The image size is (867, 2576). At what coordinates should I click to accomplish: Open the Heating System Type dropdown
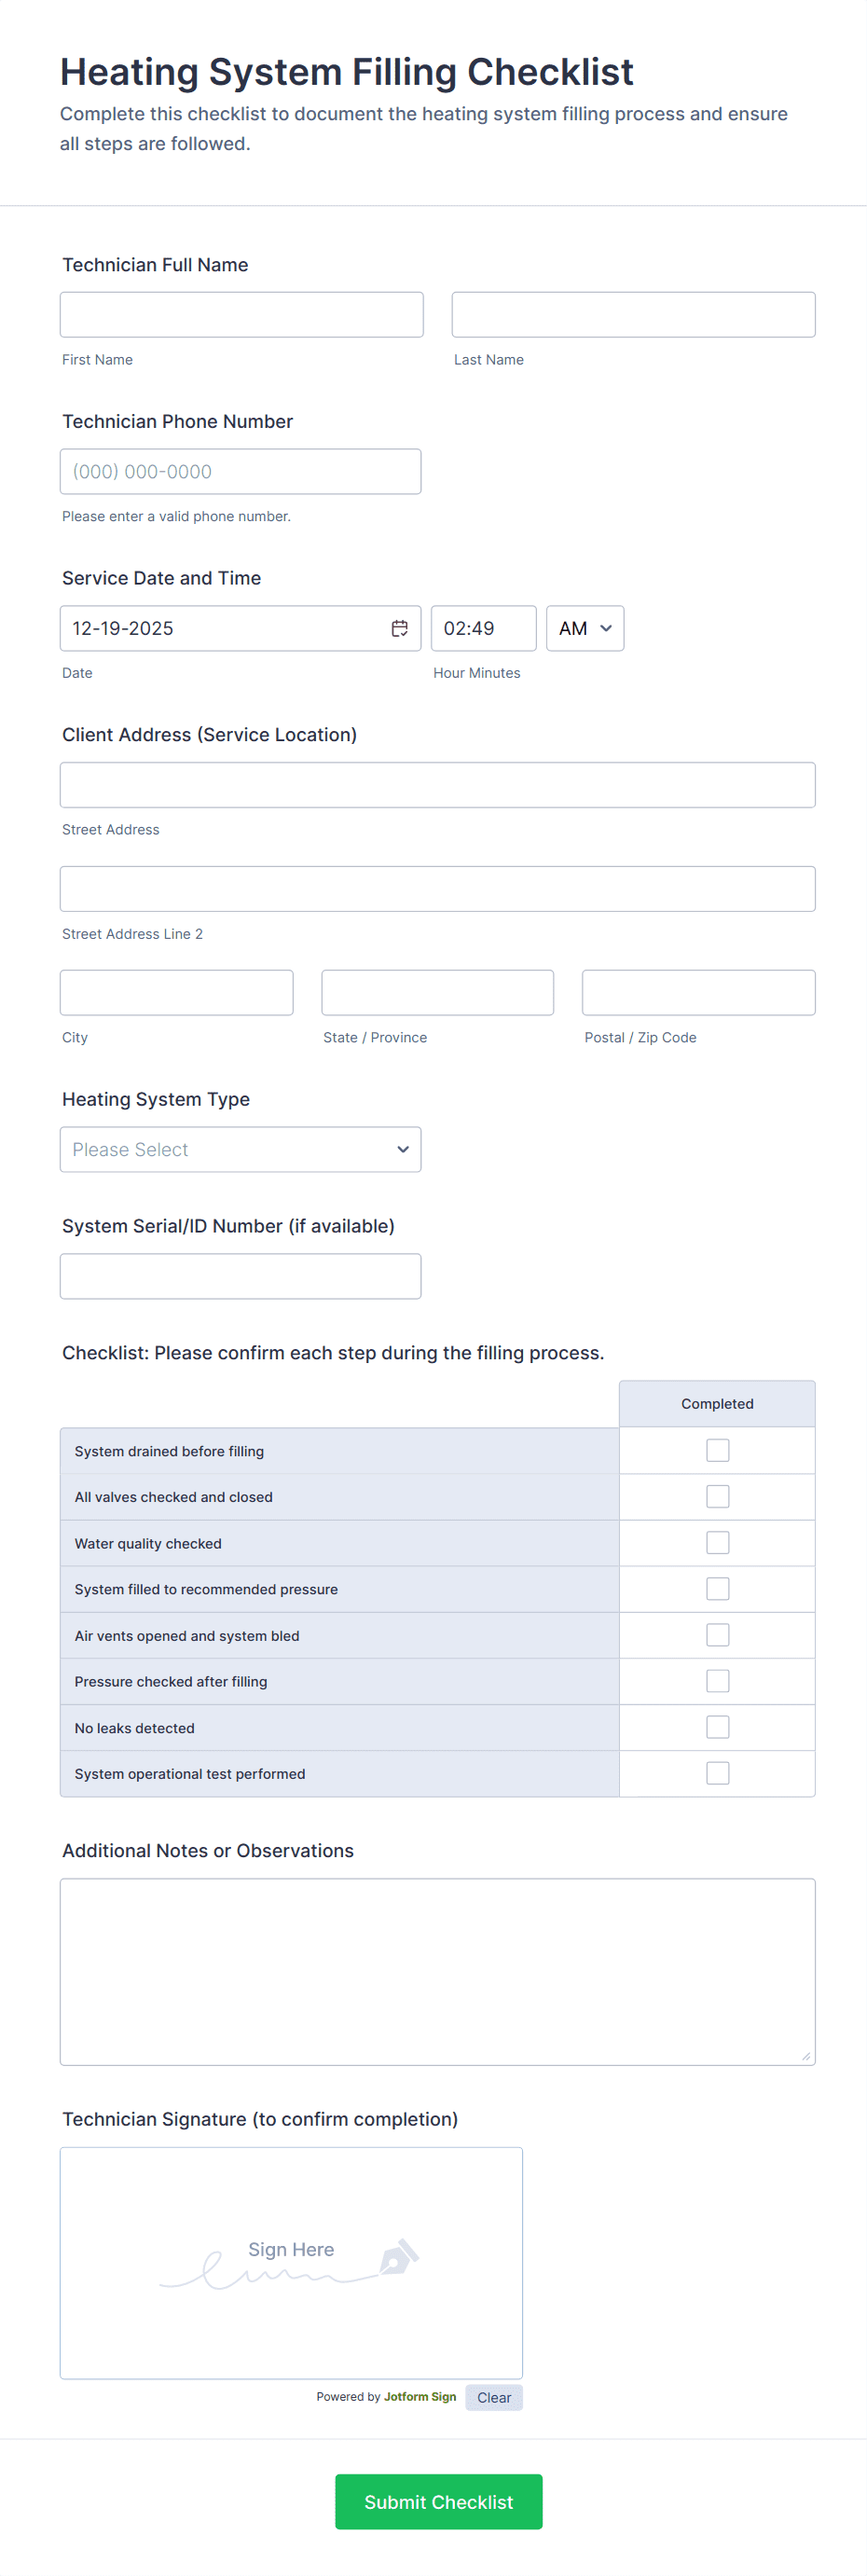240,1149
